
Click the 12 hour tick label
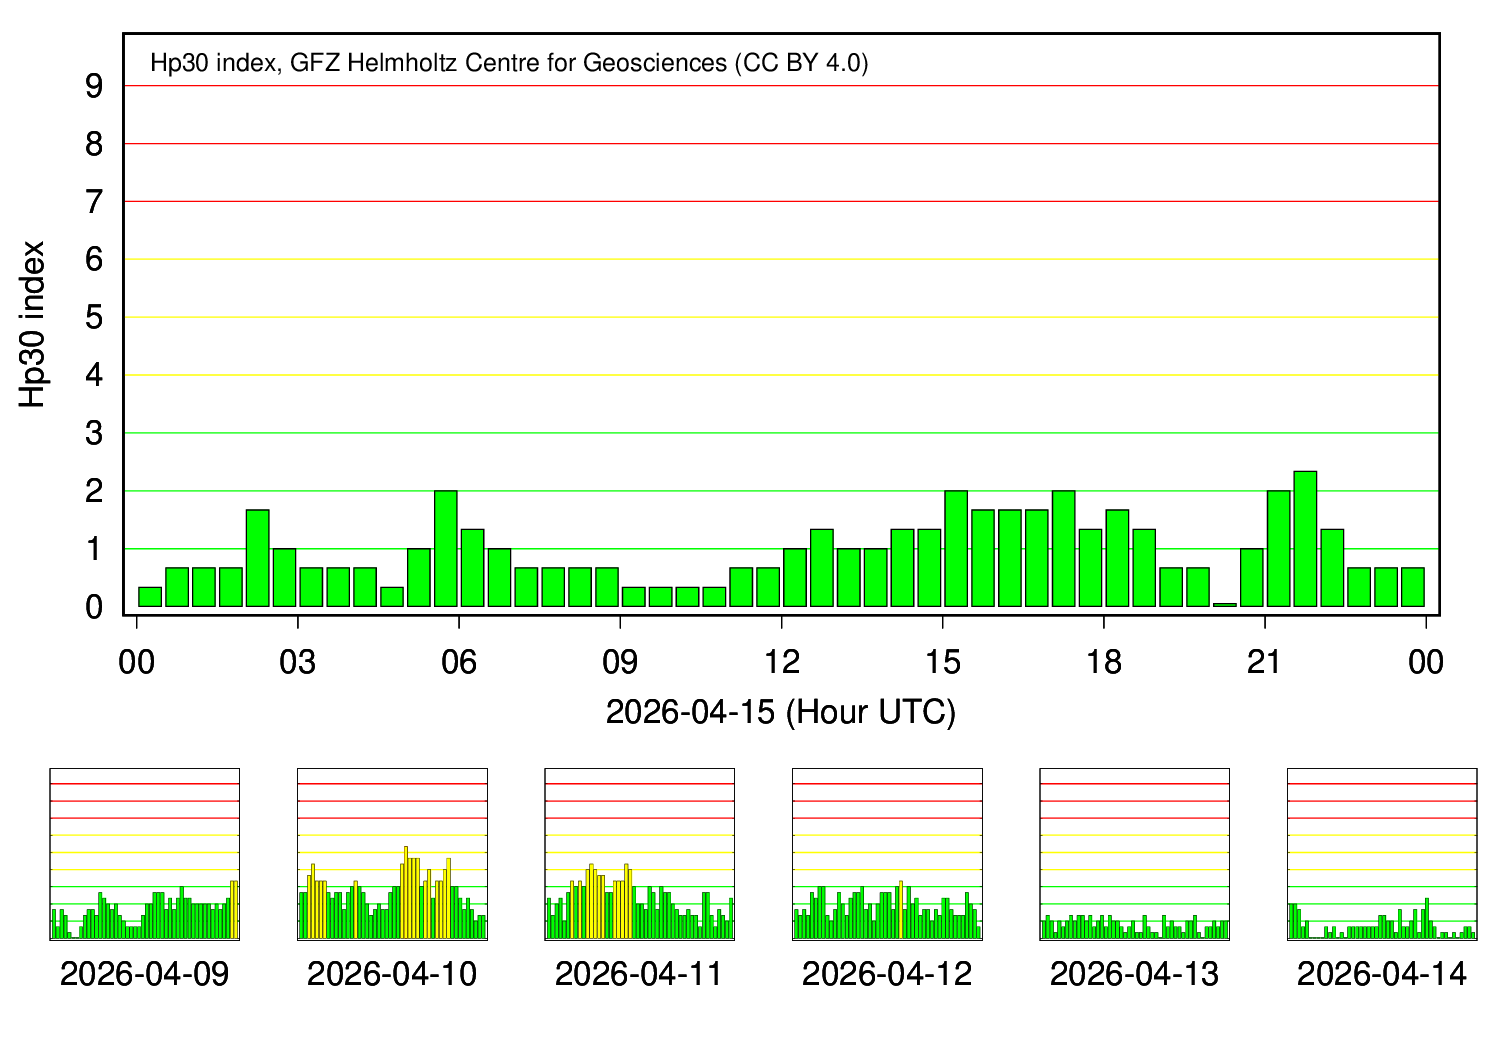pos(781,662)
